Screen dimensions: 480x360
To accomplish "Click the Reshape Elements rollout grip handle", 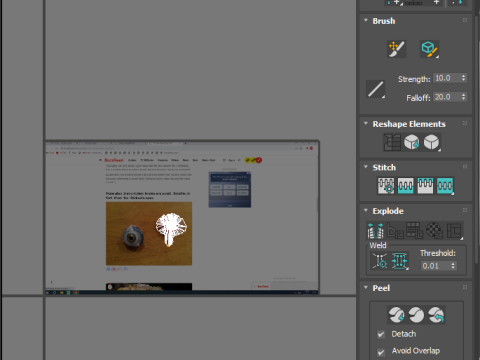I will coord(465,123).
